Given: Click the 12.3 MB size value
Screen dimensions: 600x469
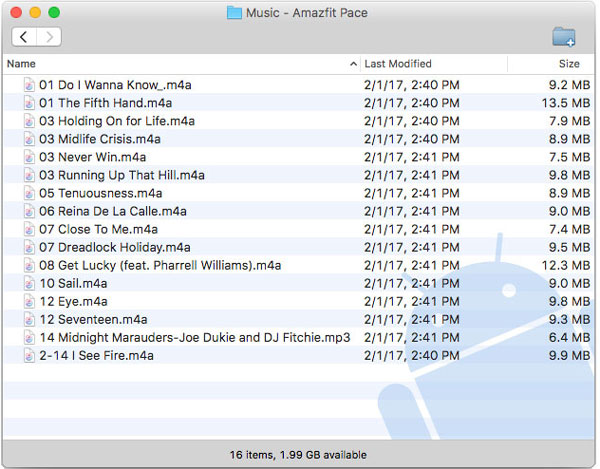Looking at the screenshot, I should (x=566, y=265).
